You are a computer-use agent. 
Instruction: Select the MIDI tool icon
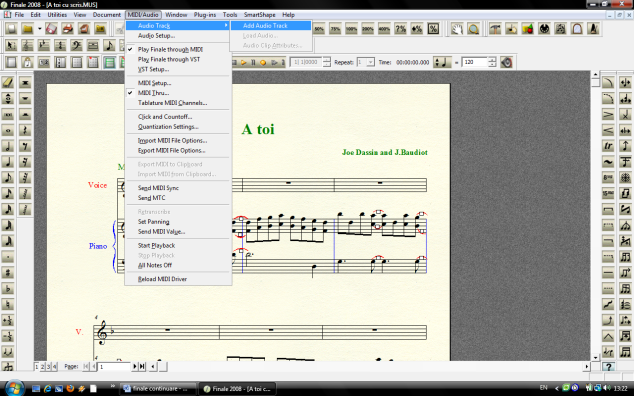pos(544,29)
